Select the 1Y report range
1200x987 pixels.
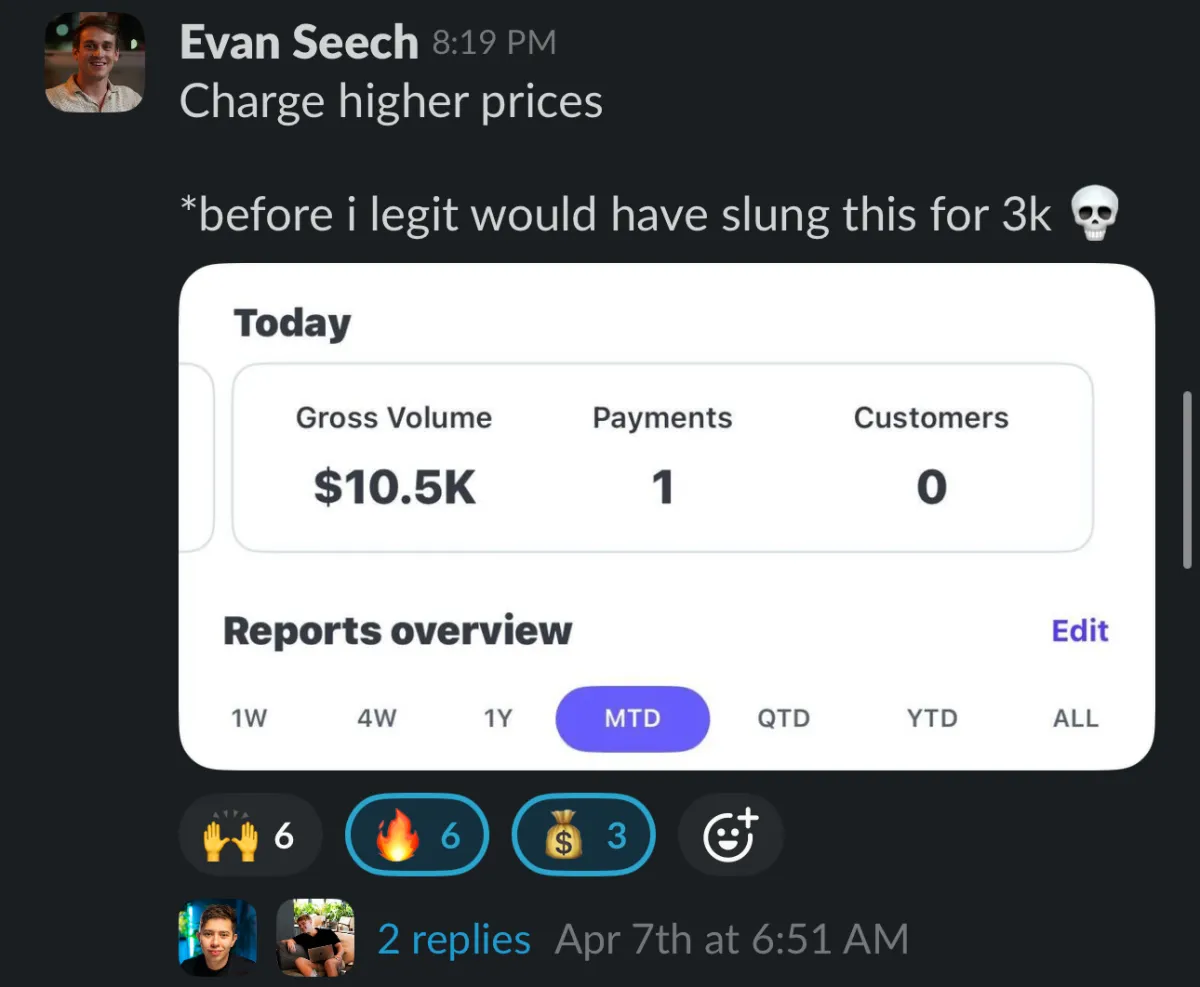[497, 718]
